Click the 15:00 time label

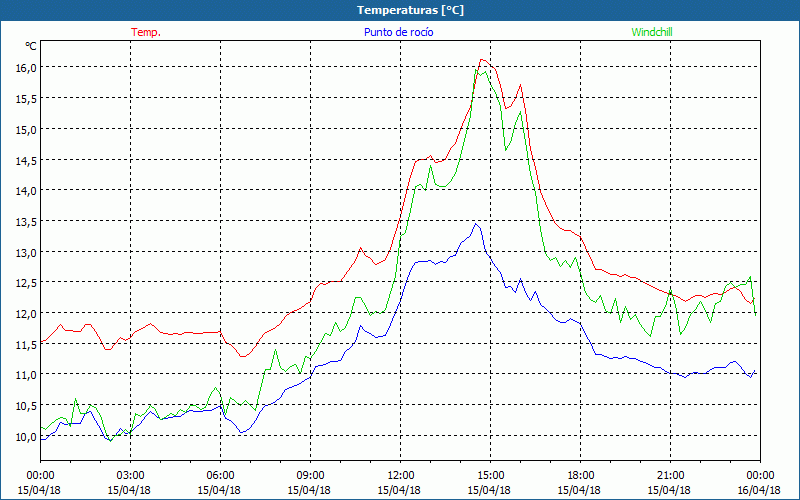490,475
